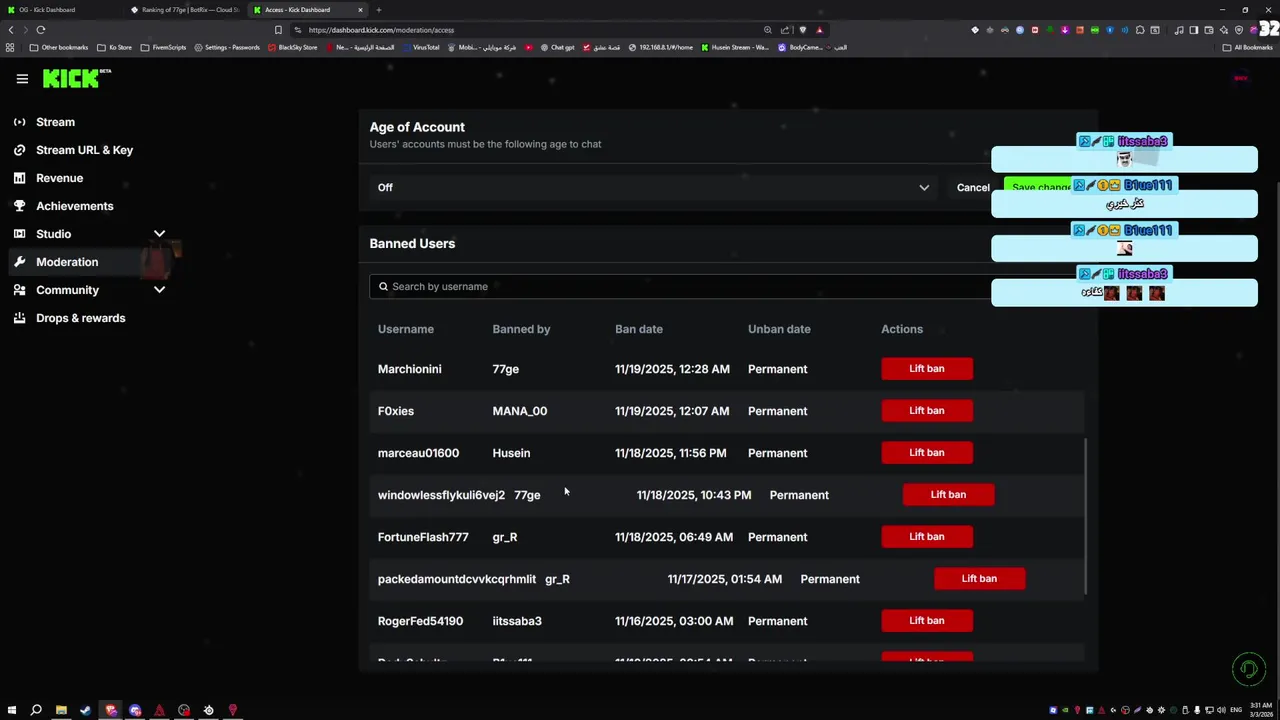
Task: Lift ban for F0xies
Action: coord(926,411)
